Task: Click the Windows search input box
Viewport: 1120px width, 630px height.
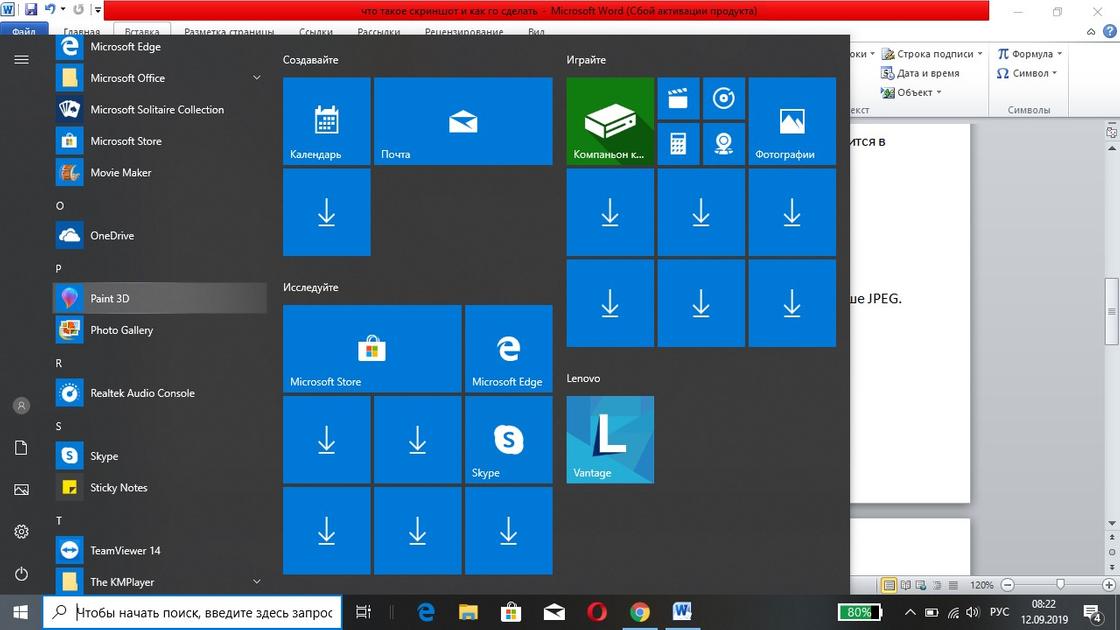Action: (x=204, y=612)
